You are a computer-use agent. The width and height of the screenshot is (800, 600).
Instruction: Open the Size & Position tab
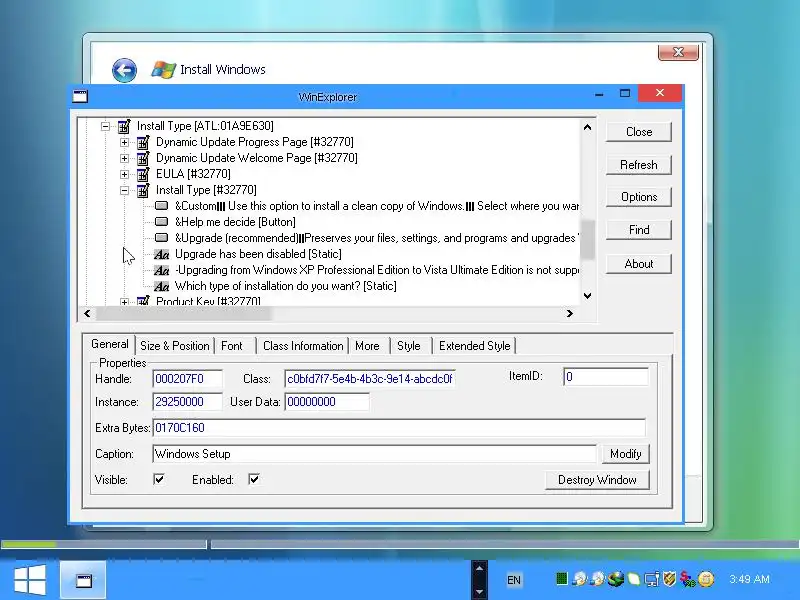point(174,346)
